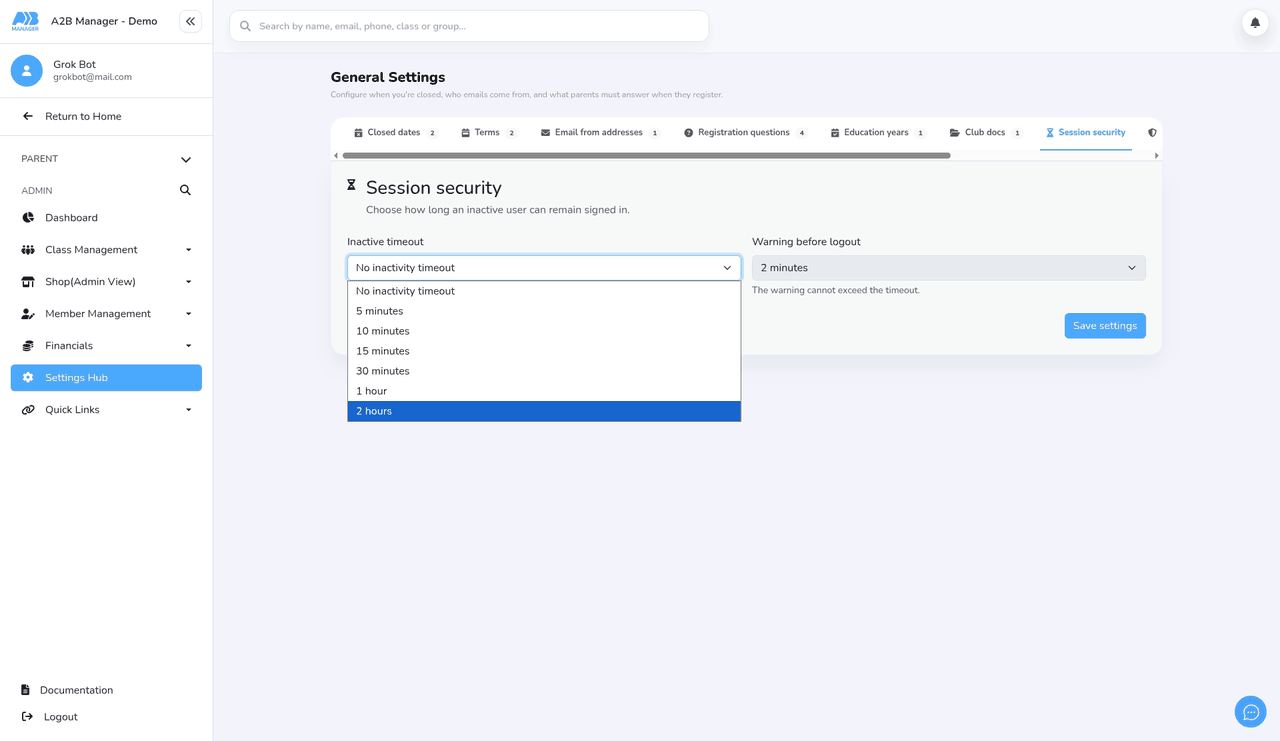Choose 30 minutes option
Screen dimensions: 1280x741
pyautogui.click(x=544, y=371)
